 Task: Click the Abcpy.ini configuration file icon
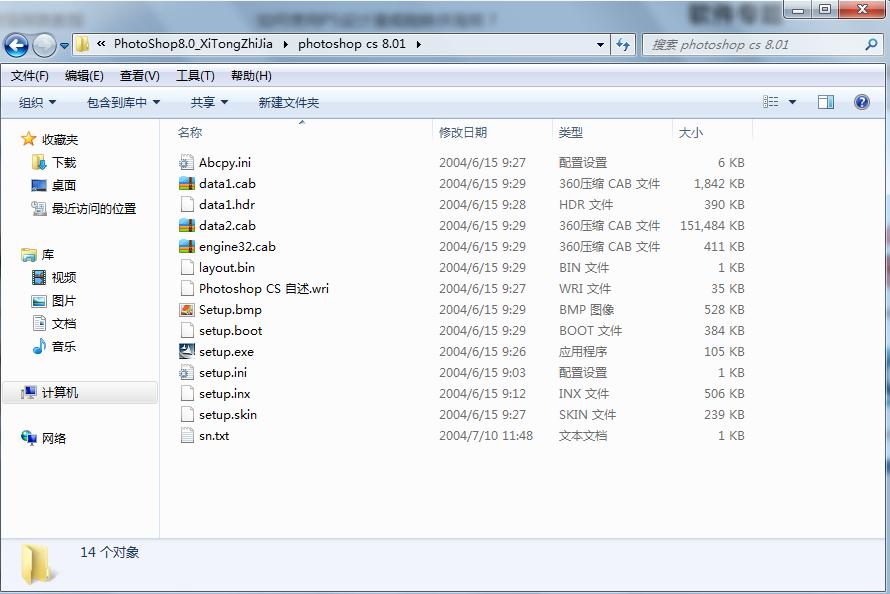[185, 162]
